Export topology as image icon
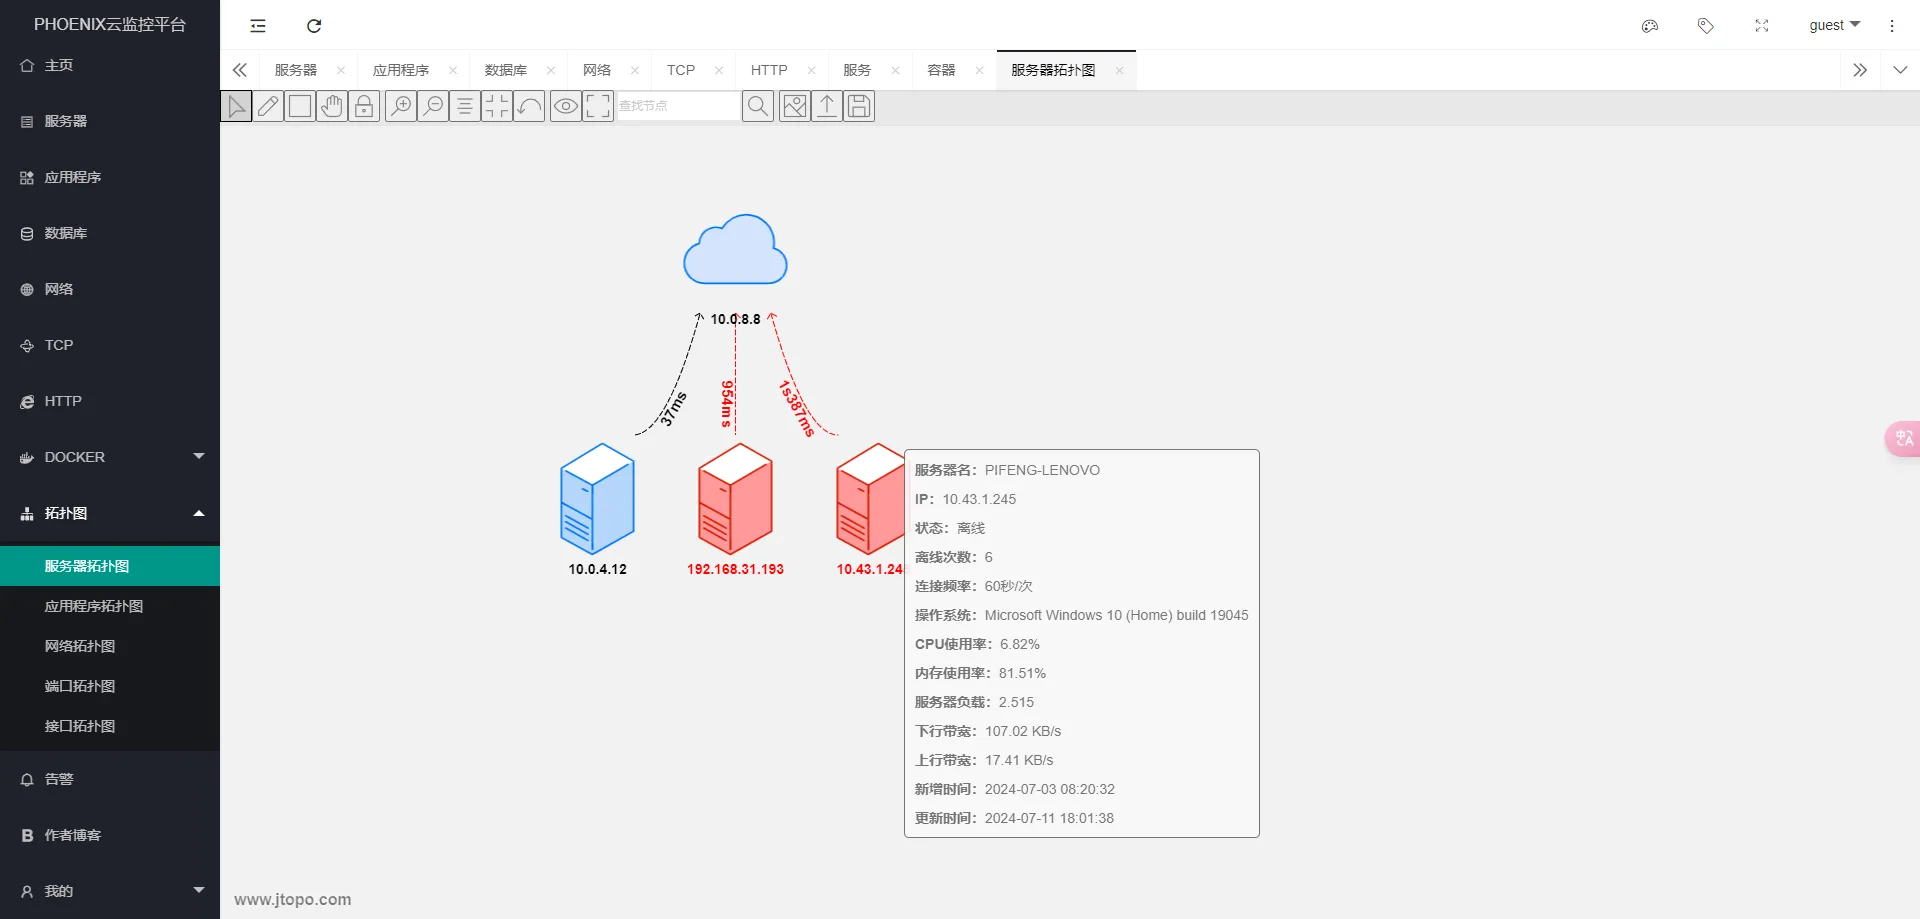This screenshot has height=919, width=1920. [795, 106]
